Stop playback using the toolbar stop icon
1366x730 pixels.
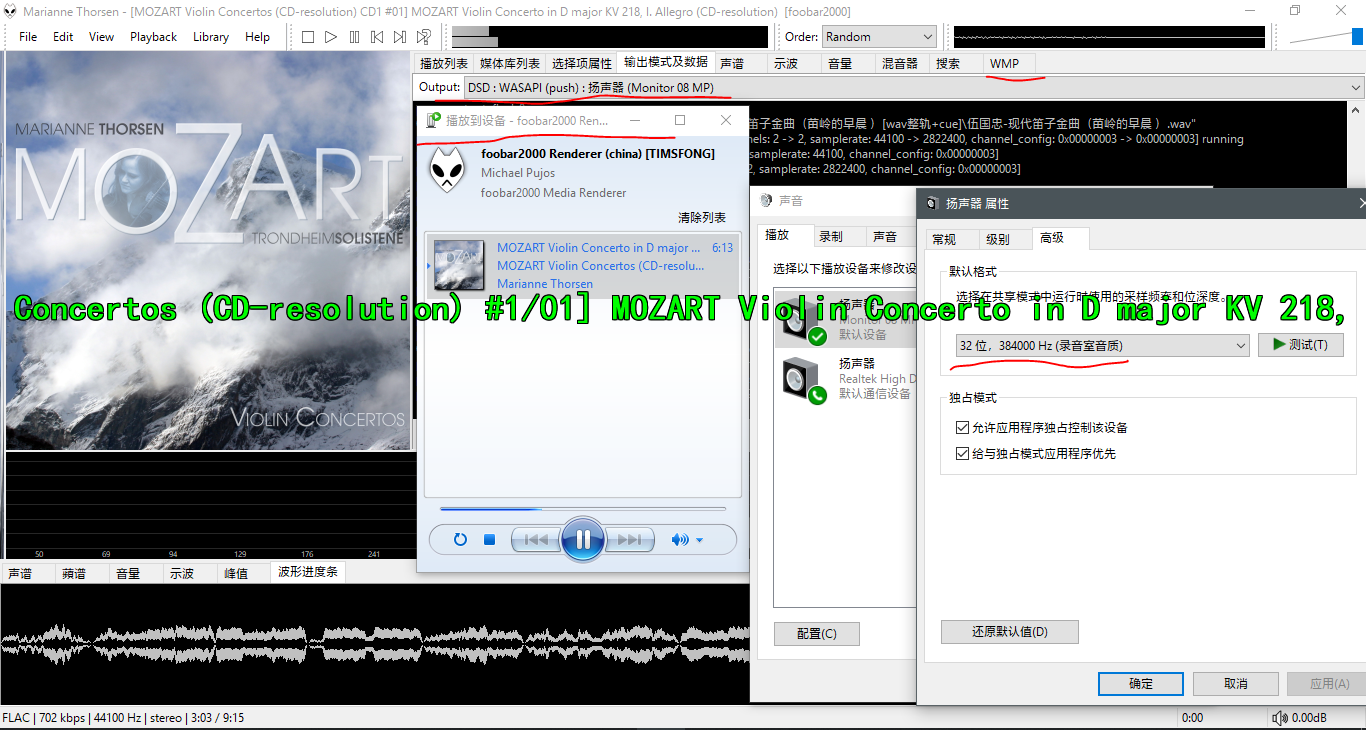307,37
